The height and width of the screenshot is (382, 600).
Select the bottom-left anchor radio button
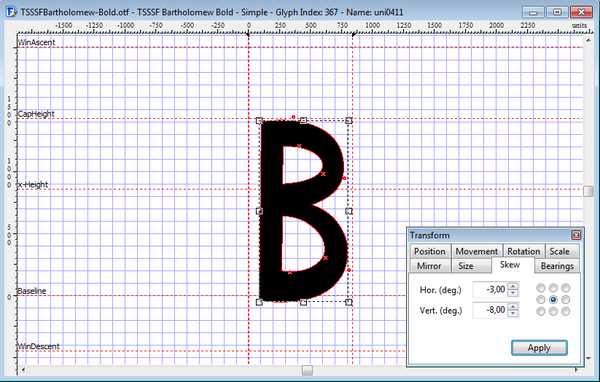pos(541,312)
